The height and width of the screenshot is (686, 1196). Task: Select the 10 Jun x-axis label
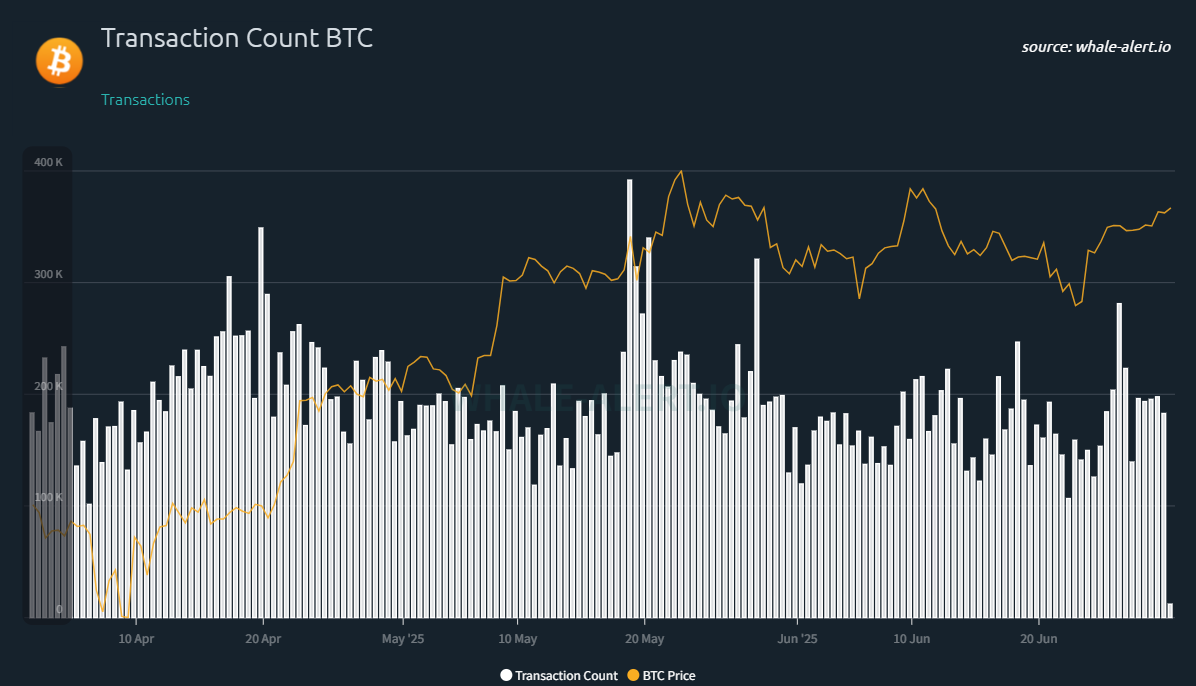pos(911,638)
